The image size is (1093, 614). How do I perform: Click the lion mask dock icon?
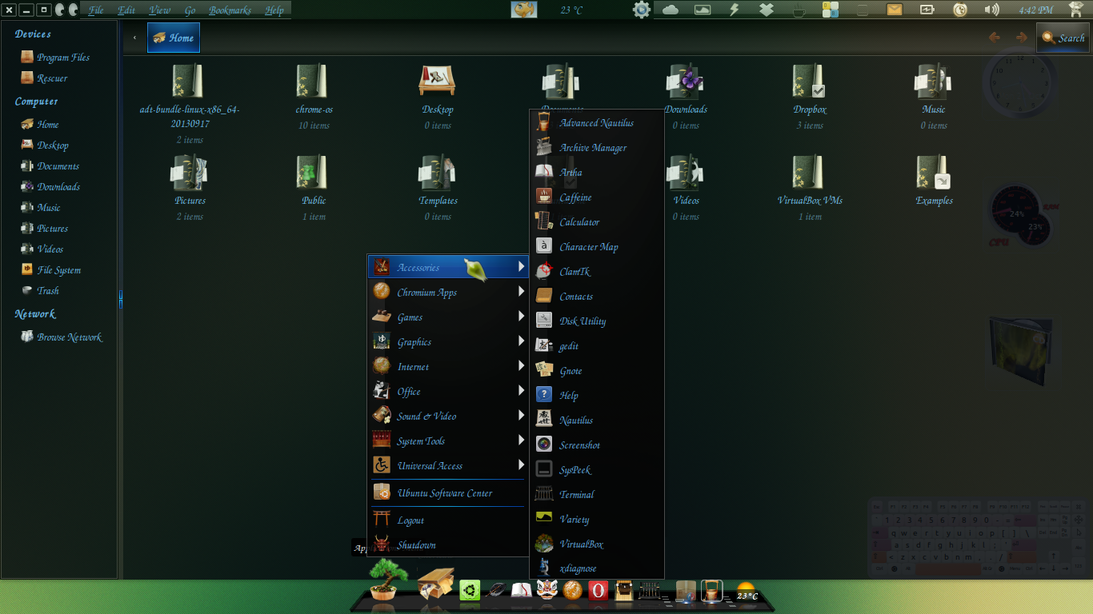[x=546, y=590]
